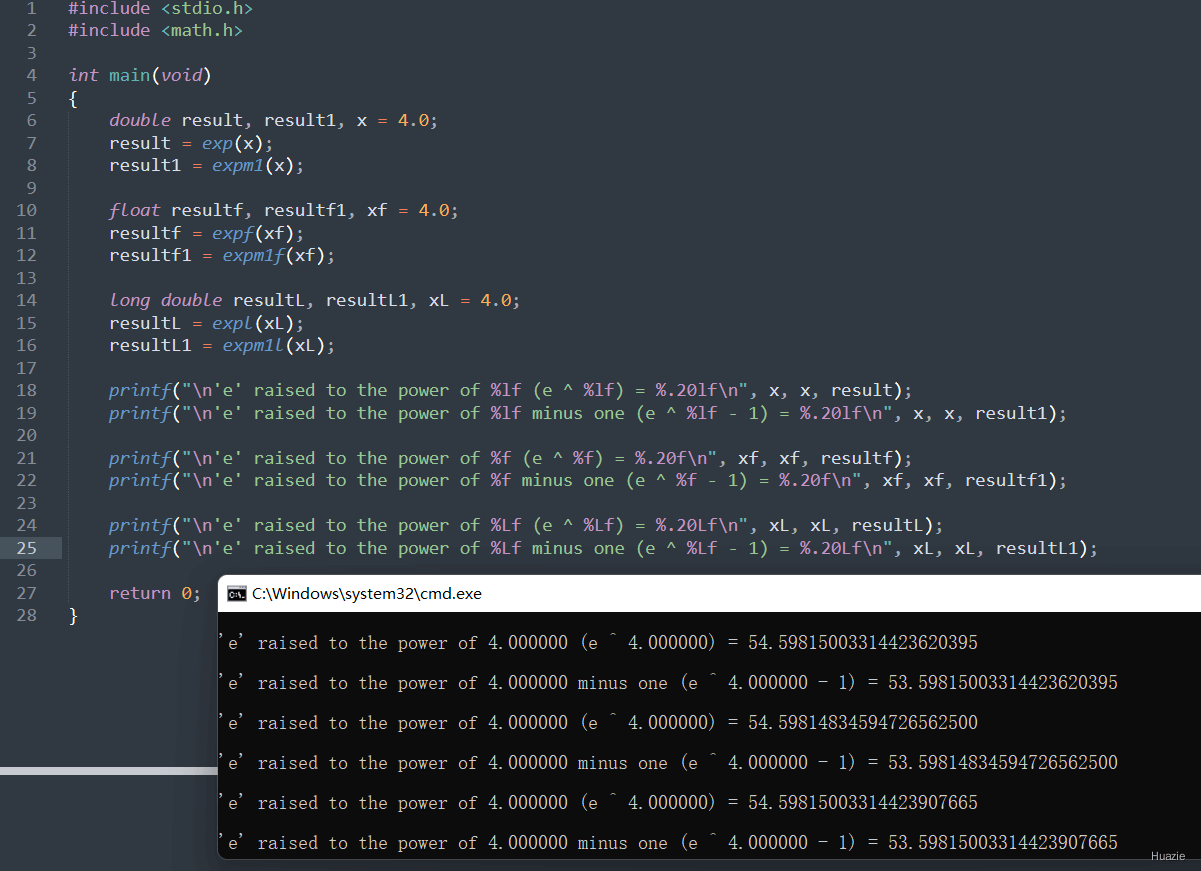
Task: Click line number 25 in the gutter
Action: point(26,548)
